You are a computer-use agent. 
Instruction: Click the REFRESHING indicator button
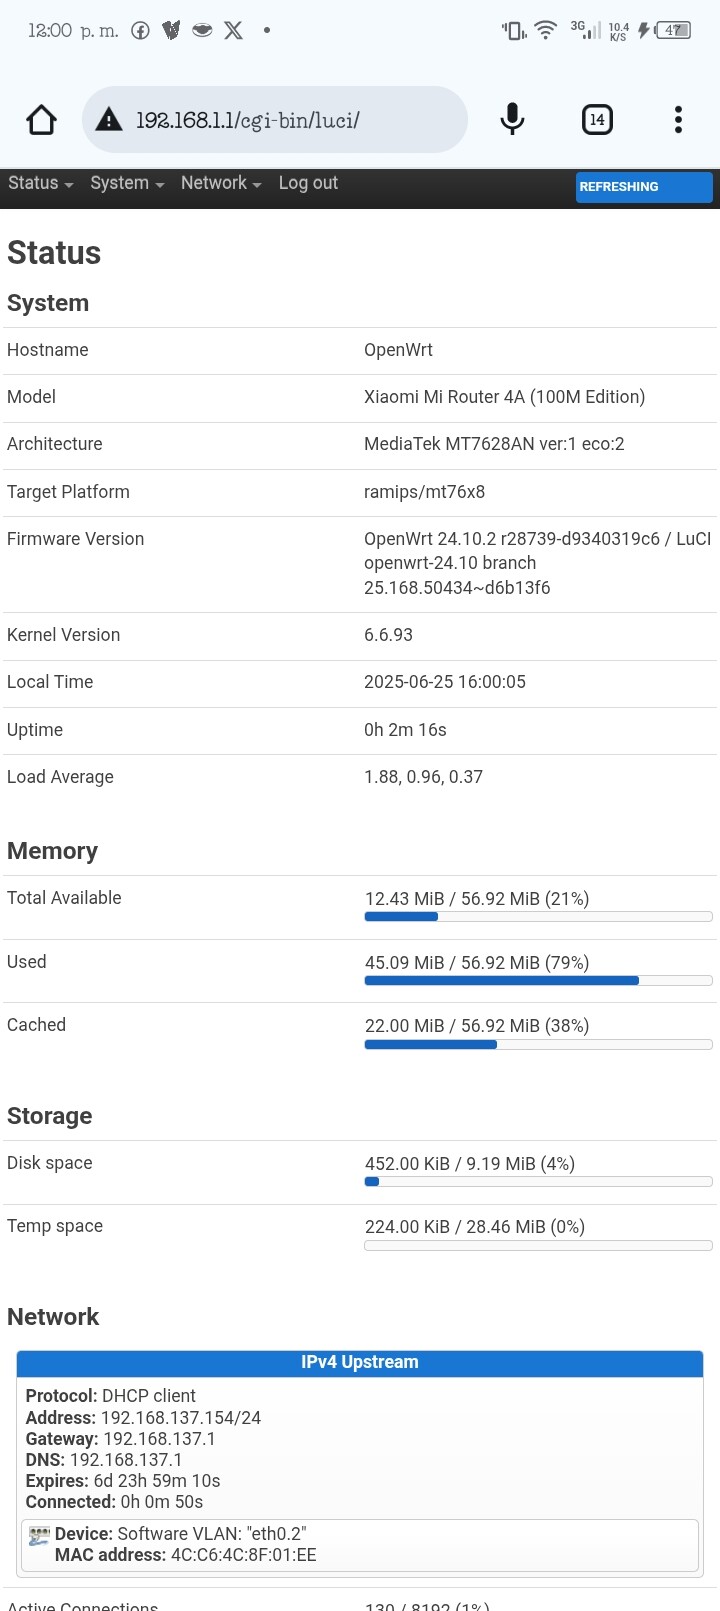pyautogui.click(x=644, y=187)
